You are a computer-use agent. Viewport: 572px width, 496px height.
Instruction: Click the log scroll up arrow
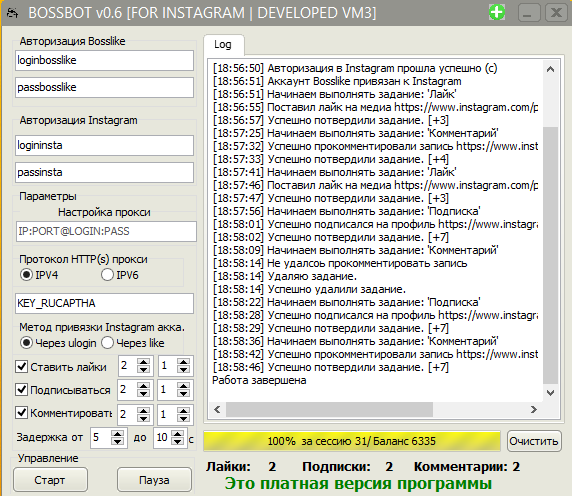pyautogui.click(x=550, y=69)
